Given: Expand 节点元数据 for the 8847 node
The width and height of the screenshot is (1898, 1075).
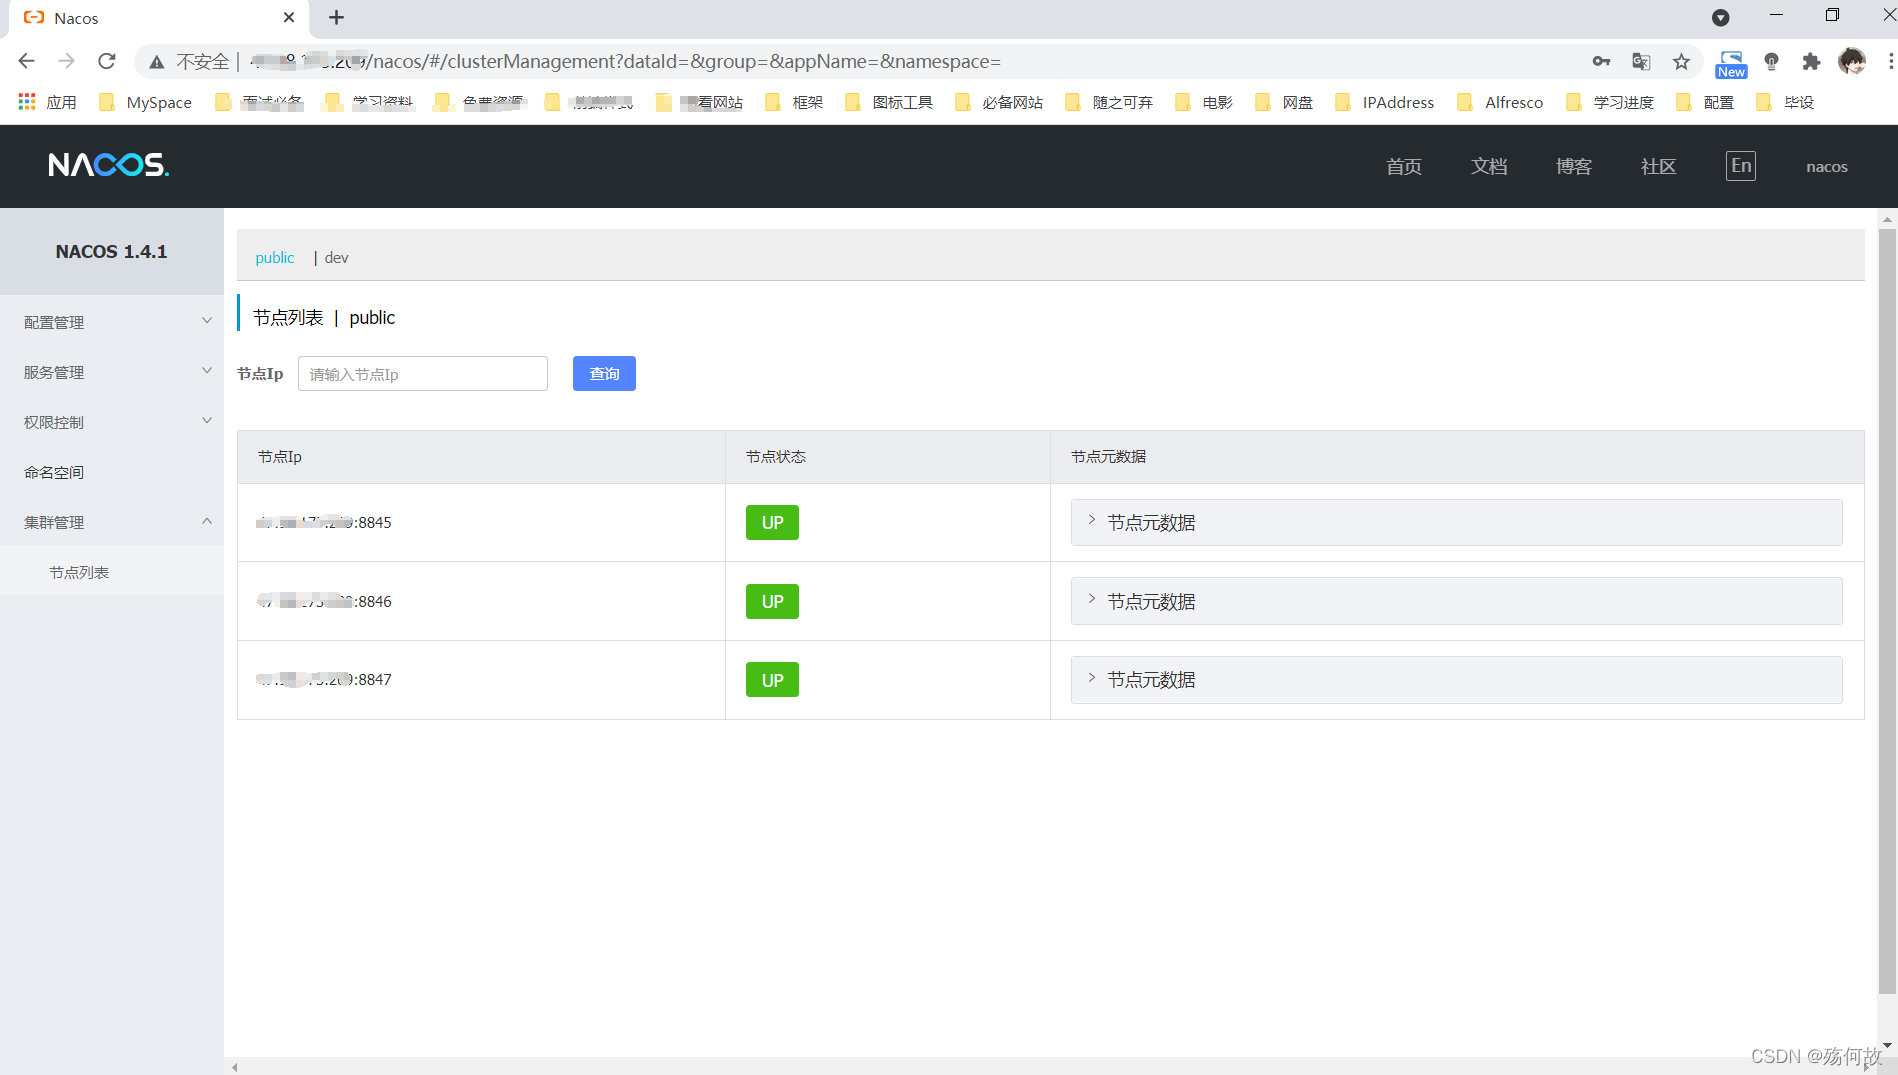Looking at the screenshot, I should (x=1456, y=680).
